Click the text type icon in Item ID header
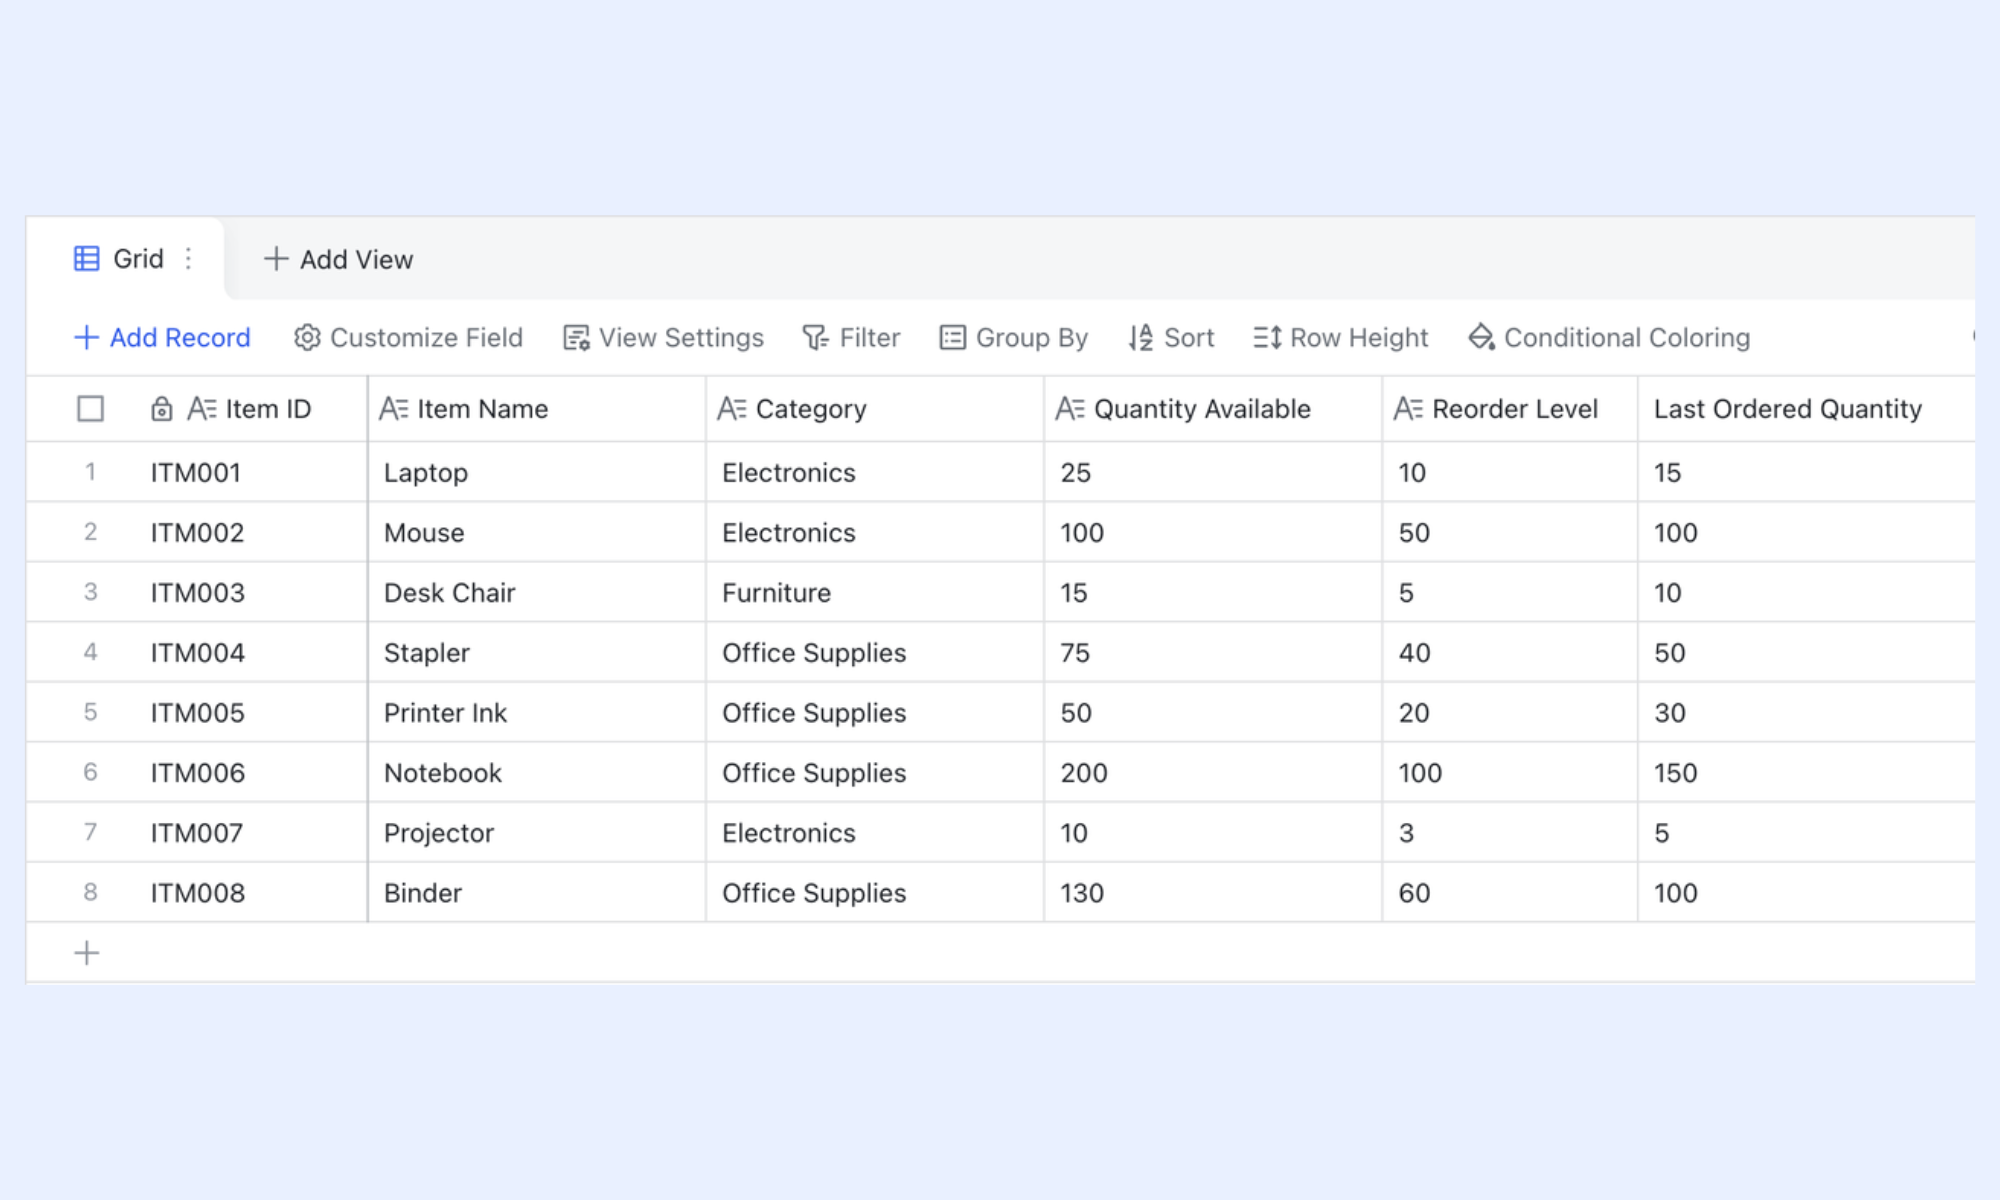Viewport: 2000px width, 1200px height. 202,409
